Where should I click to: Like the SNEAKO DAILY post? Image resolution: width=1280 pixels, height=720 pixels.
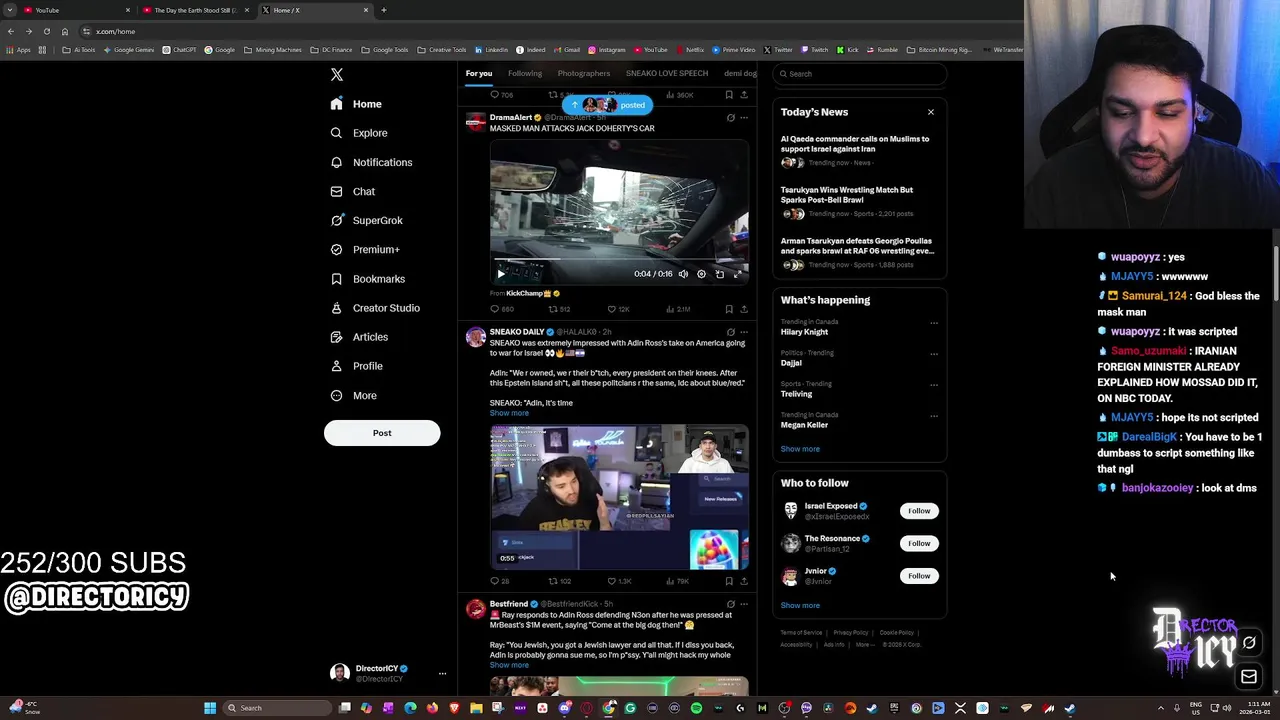618,581
